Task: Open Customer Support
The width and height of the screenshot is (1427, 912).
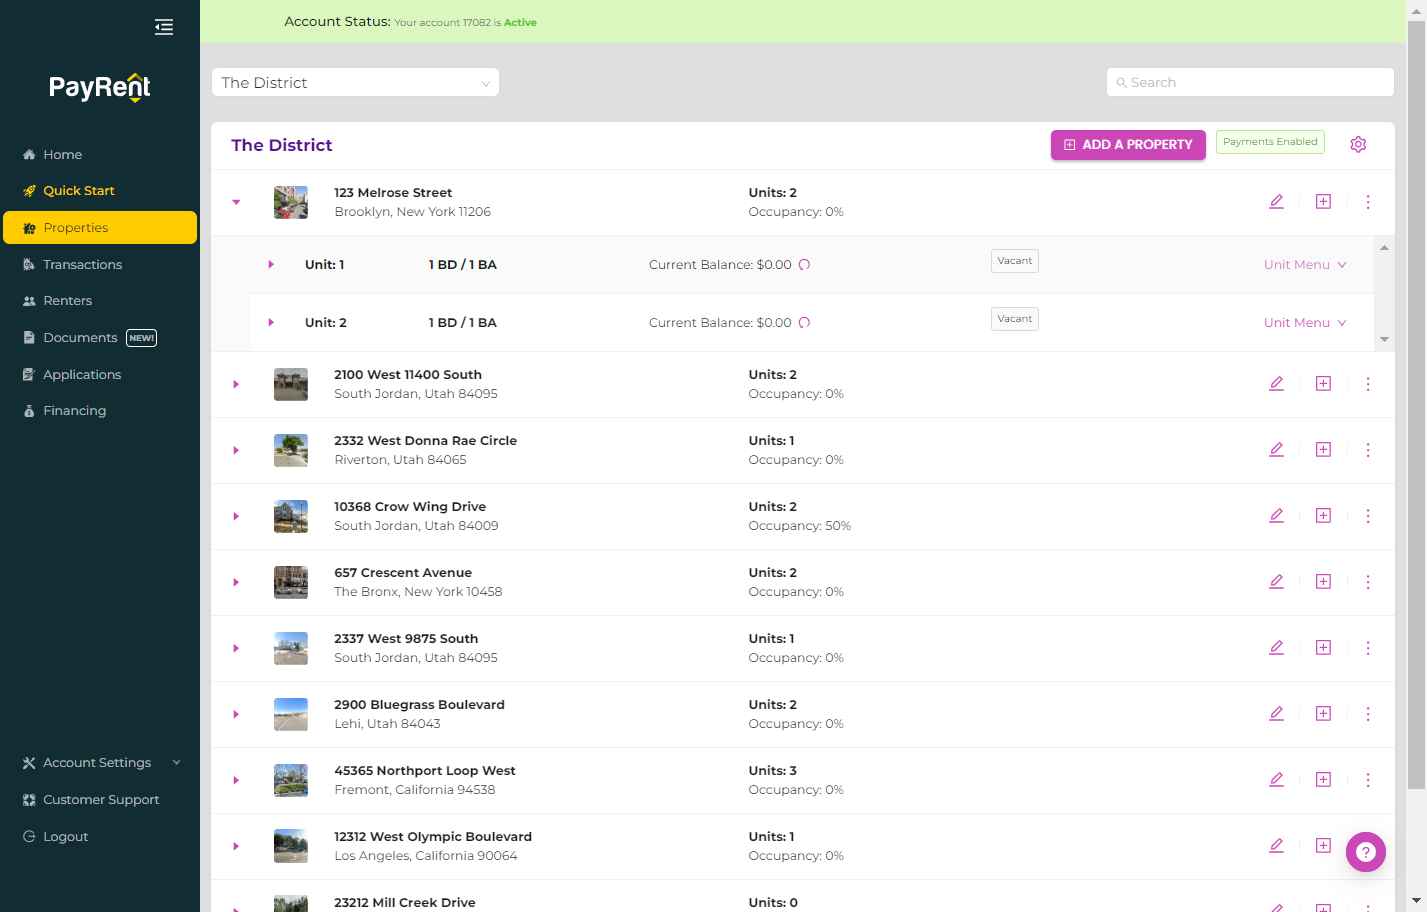Action: coord(100,799)
